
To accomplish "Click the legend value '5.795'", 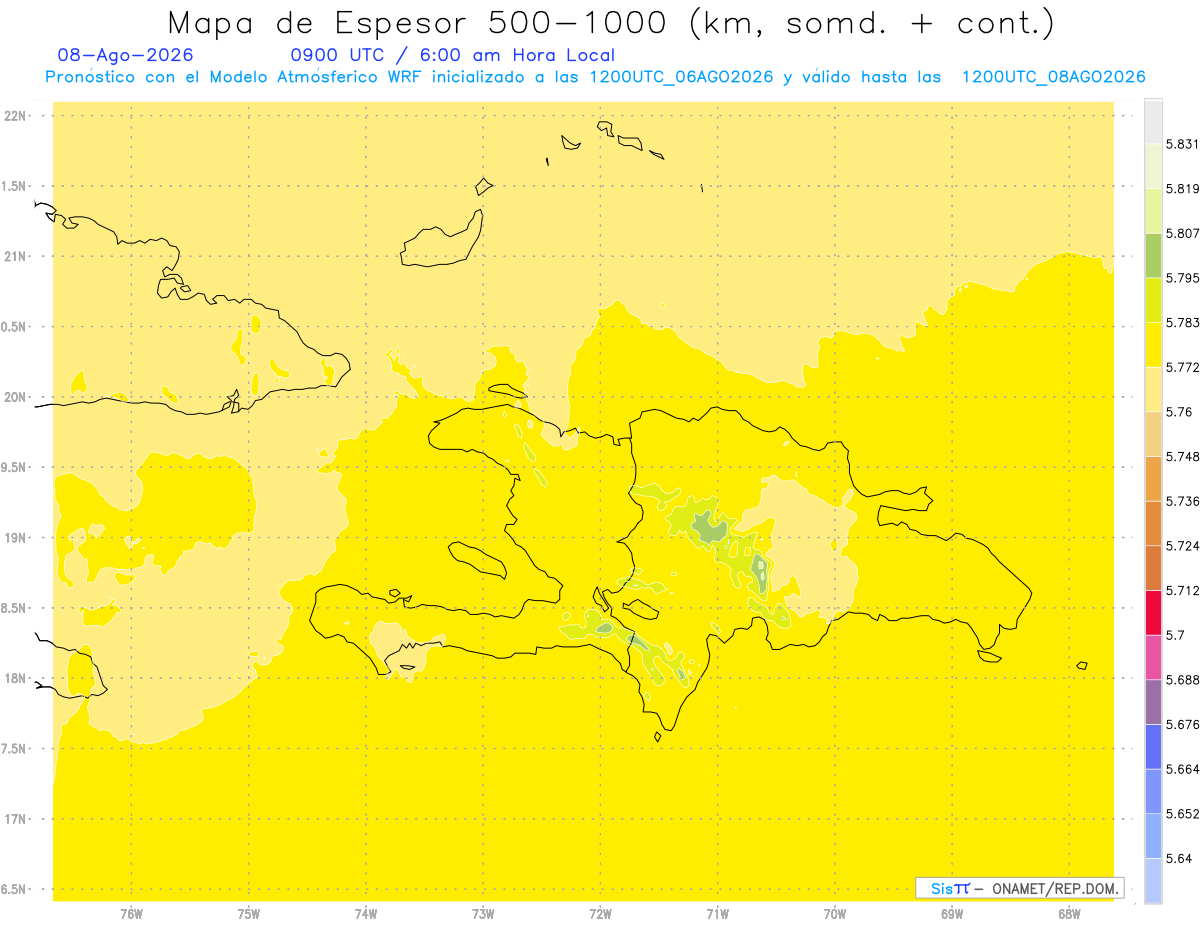I will pos(1183,278).
